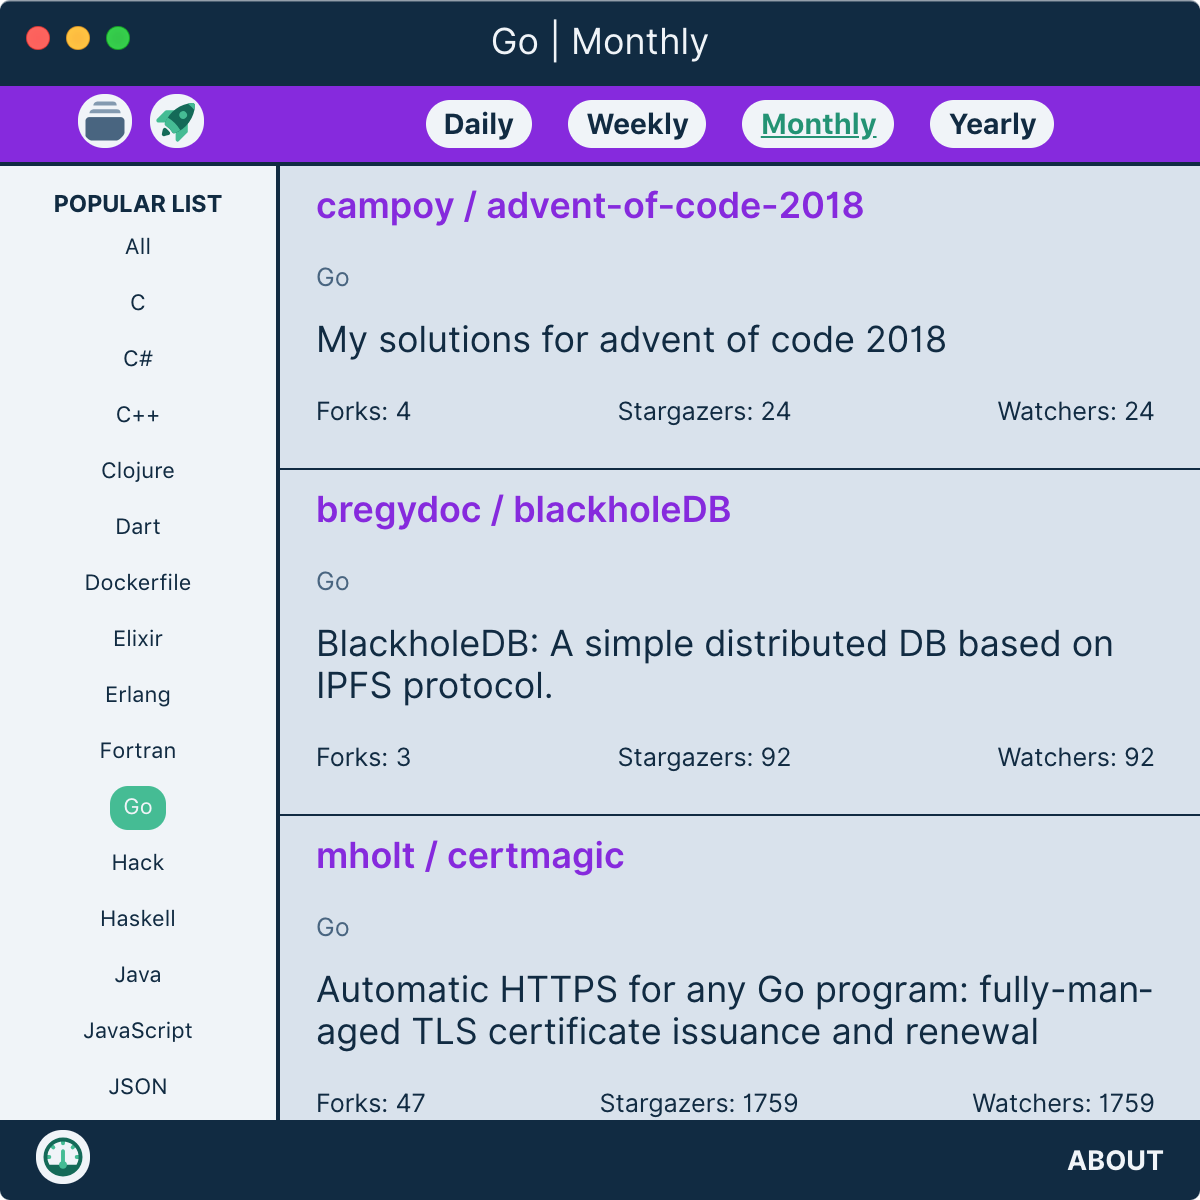Click 'Forks: 47' on certmagic
Screen dimensions: 1200x1200
[x=371, y=1104]
